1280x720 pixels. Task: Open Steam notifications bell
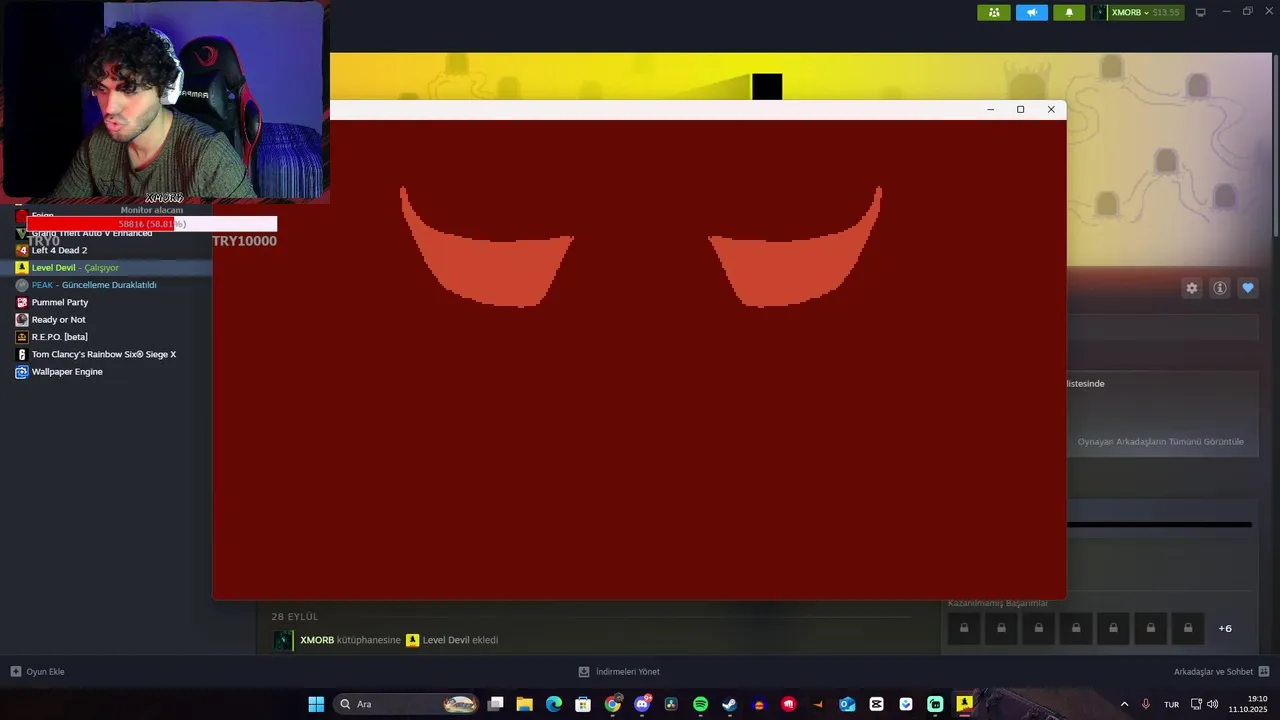[x=1069, y=12]
